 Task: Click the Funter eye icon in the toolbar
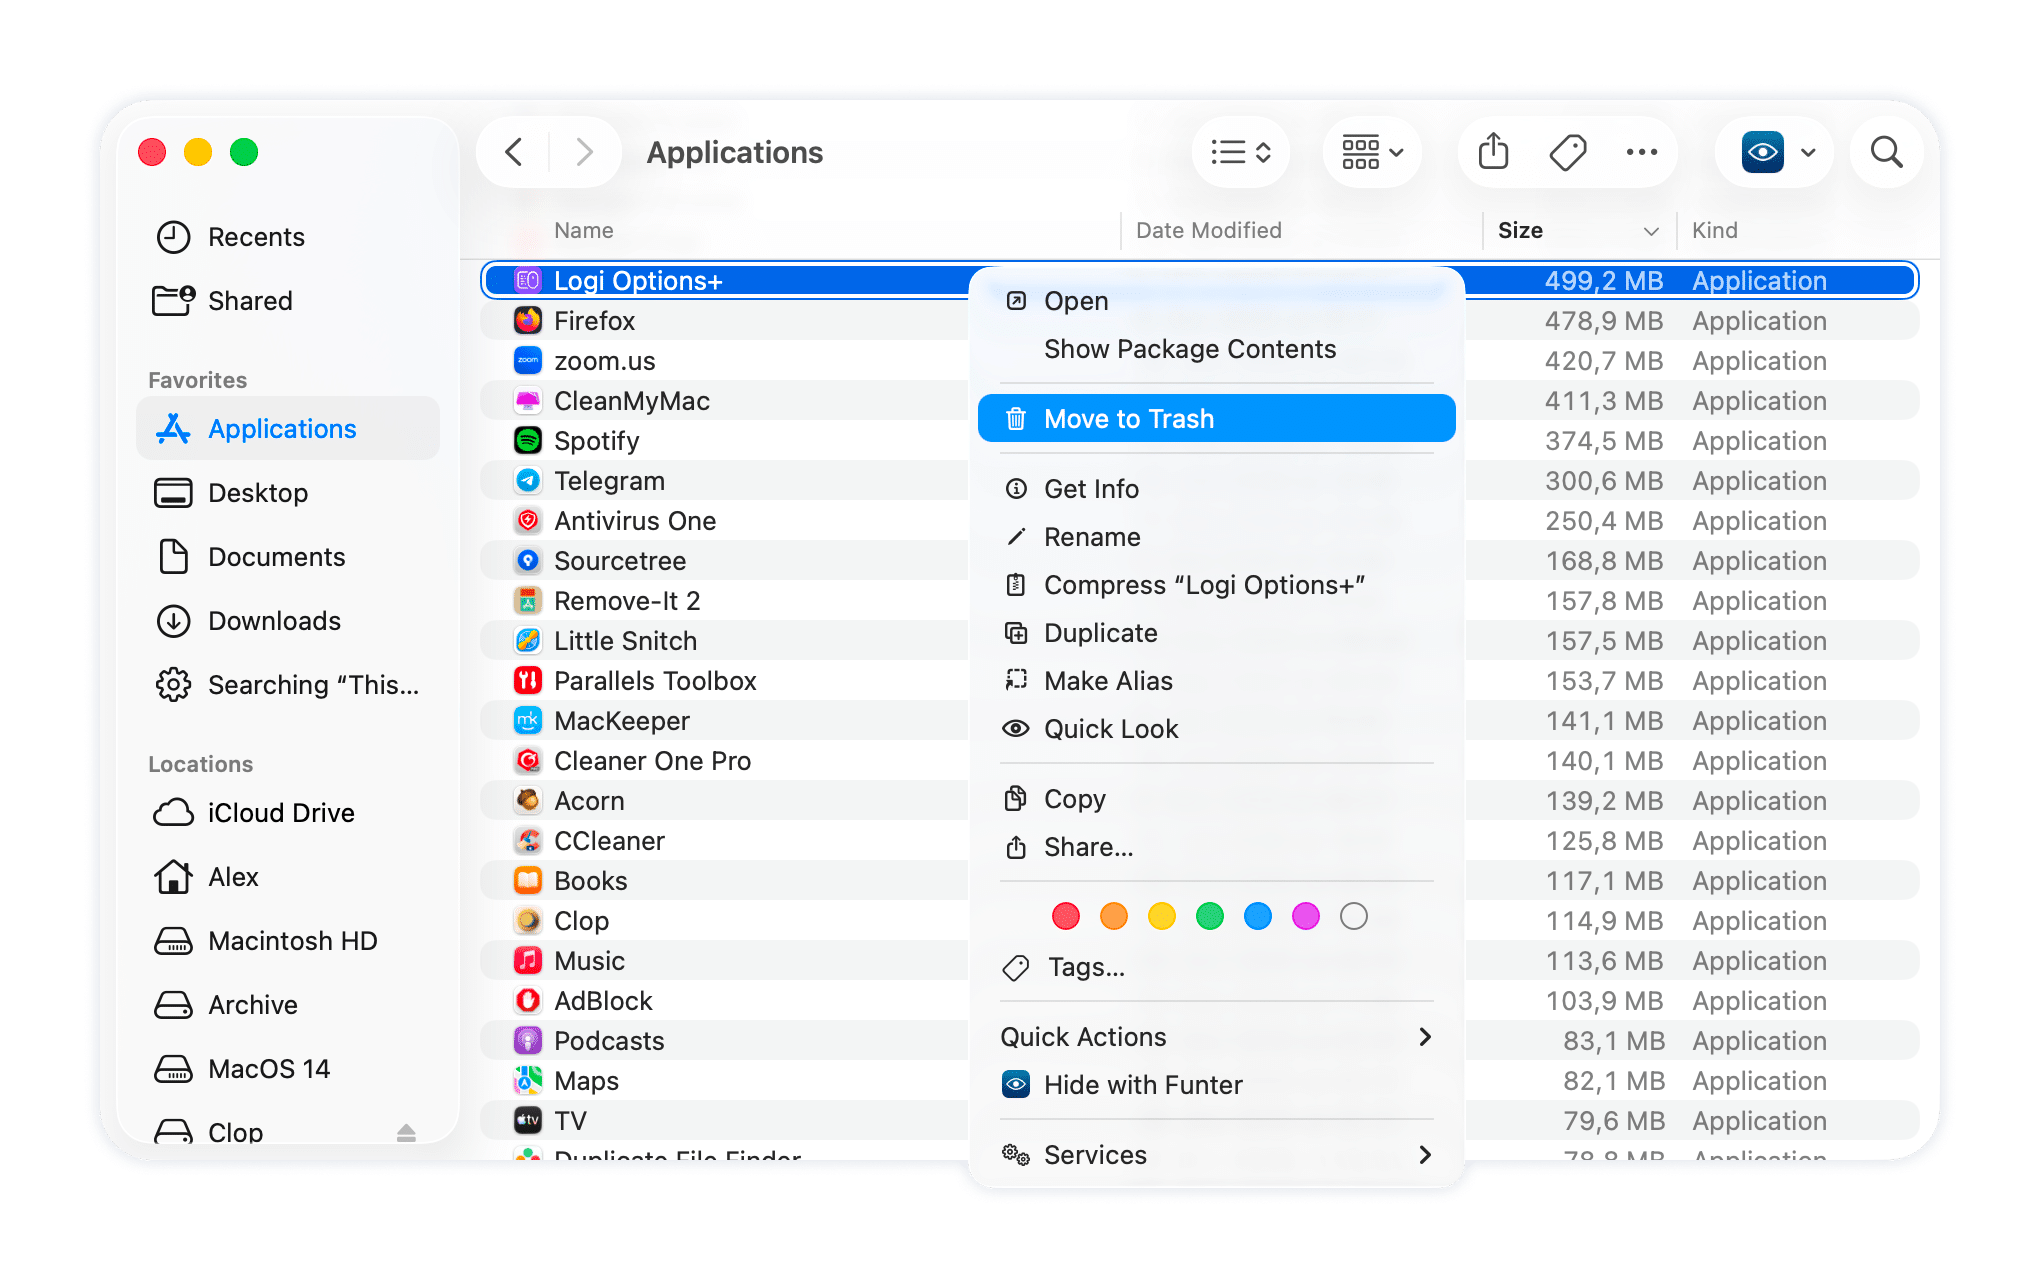(1763, 152)
